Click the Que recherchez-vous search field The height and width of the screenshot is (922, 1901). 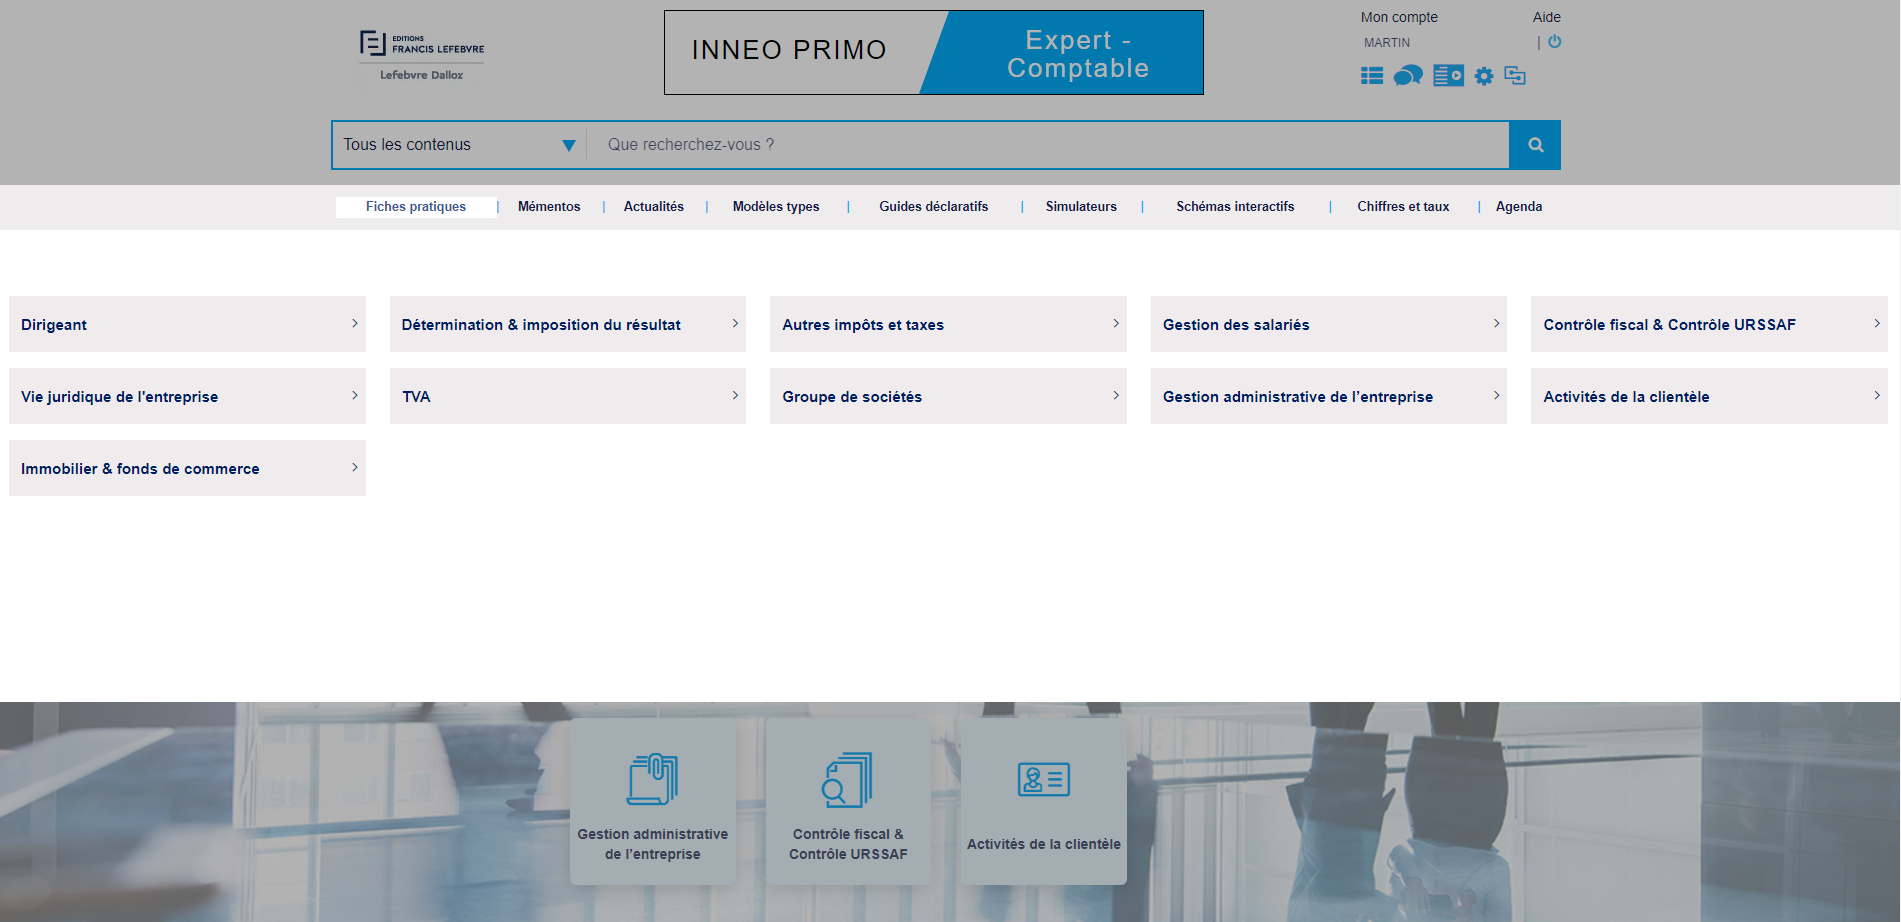1048,145
